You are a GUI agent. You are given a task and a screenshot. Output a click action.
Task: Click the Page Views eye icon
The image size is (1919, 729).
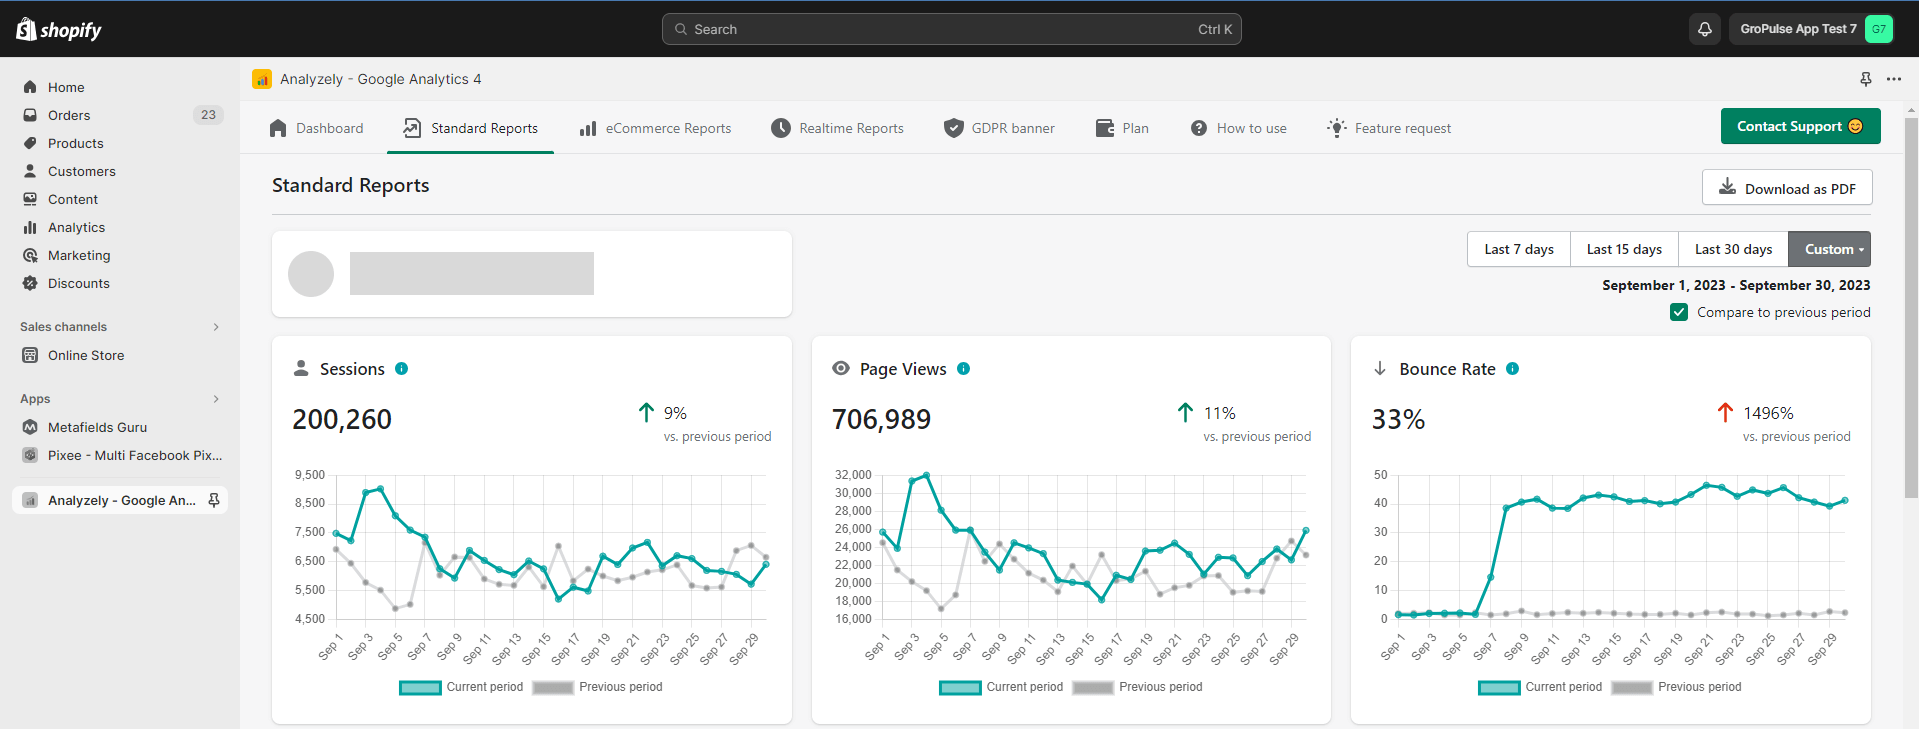(841, 368)
